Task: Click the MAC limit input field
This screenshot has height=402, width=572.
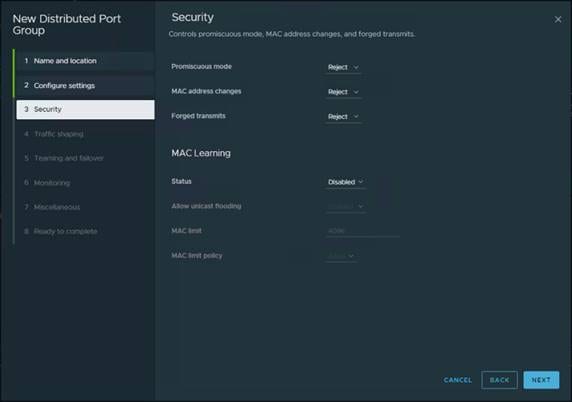Action: 362,231
